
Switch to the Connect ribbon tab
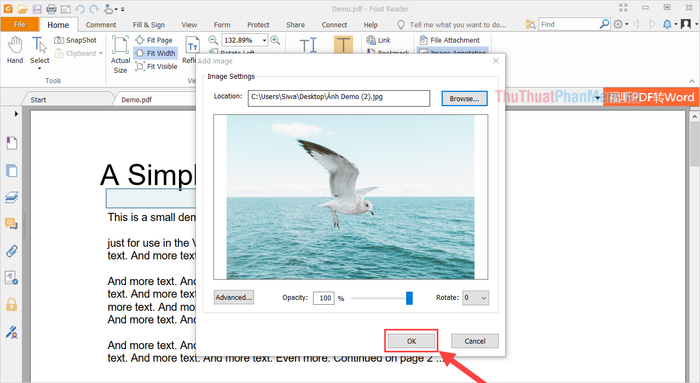pyautogui.click(x=334, y=25)
